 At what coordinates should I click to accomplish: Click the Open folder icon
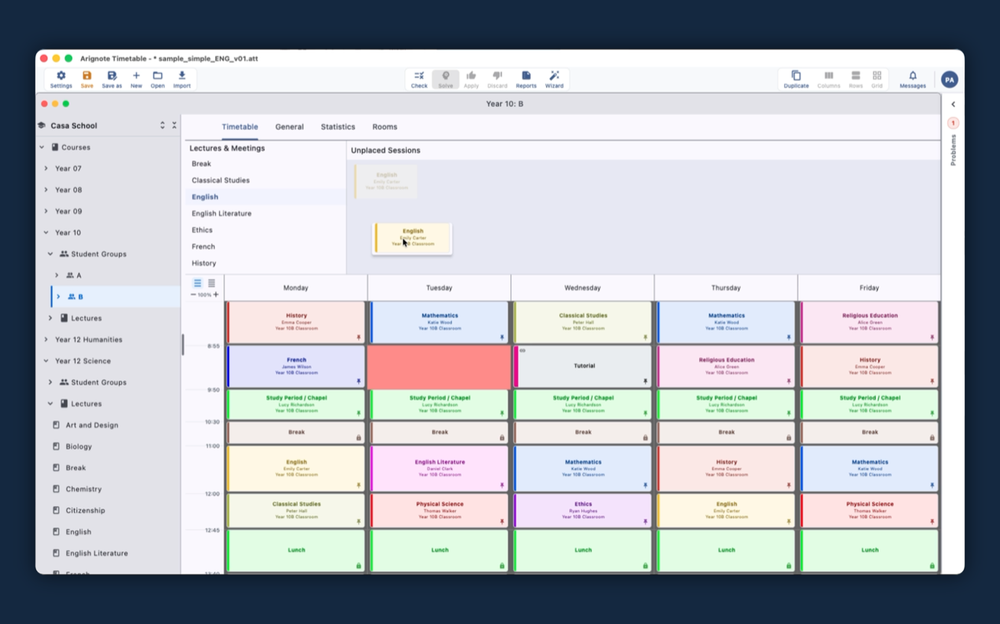point(158,75)
